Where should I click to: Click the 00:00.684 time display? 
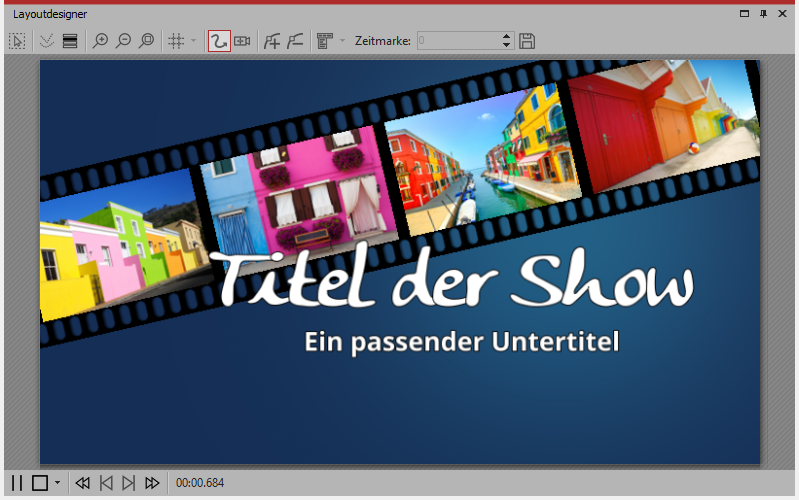[200, 483]
